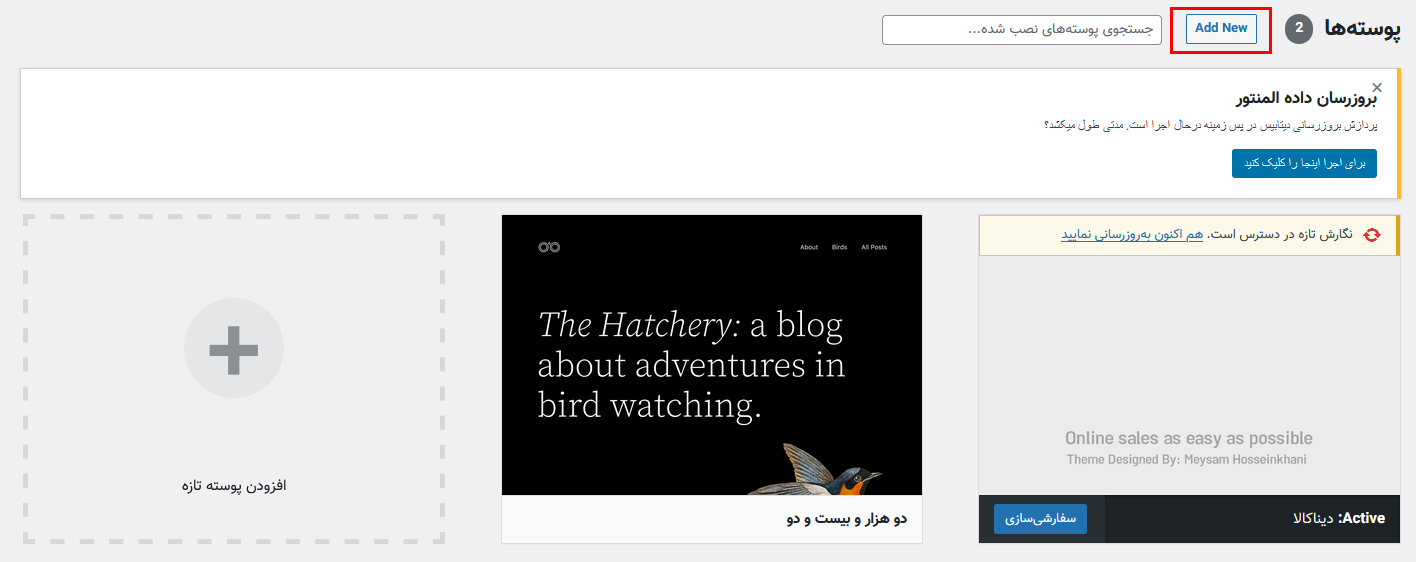Click the سفارشی‌سازی customize button
This screenshot has width=1416, height=562.
1040,519
